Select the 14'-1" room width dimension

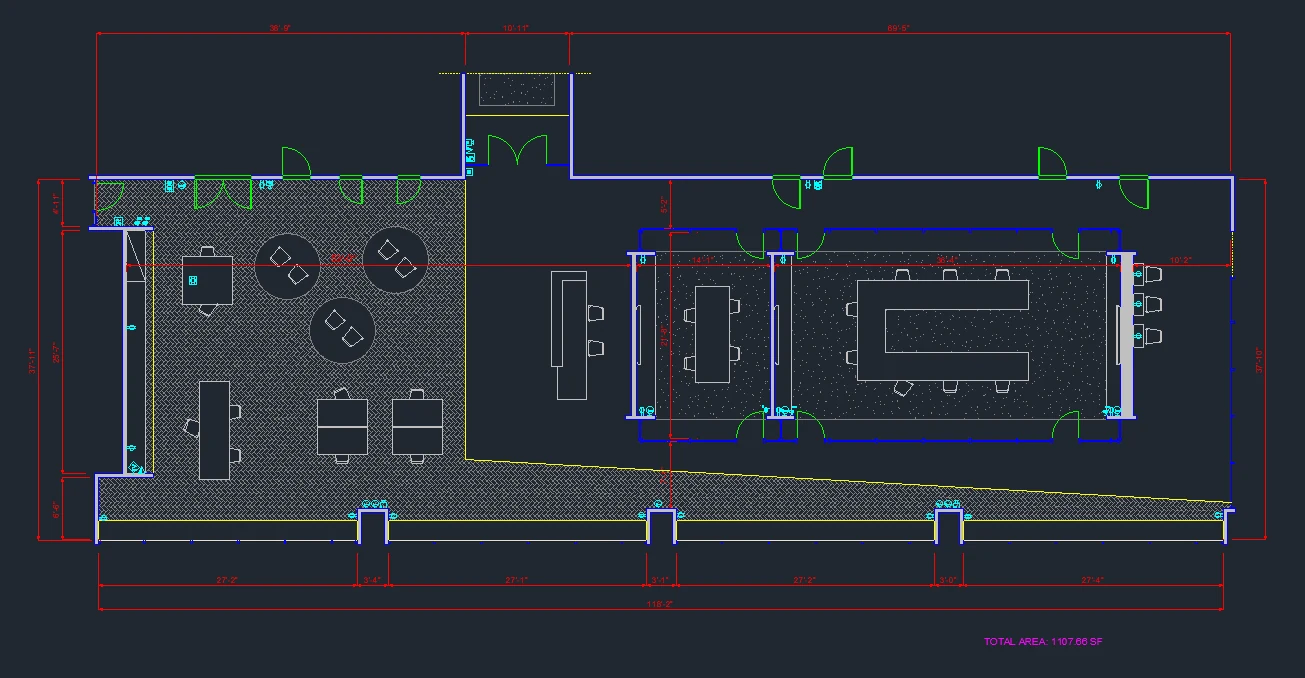click(705, 260)
